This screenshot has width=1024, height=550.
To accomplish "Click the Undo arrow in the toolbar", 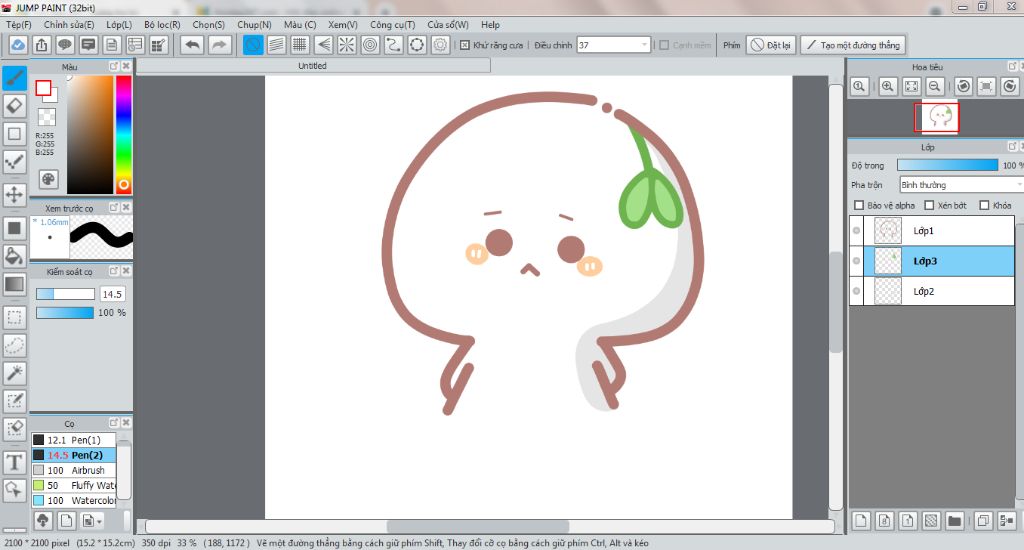I will (192, 45).
